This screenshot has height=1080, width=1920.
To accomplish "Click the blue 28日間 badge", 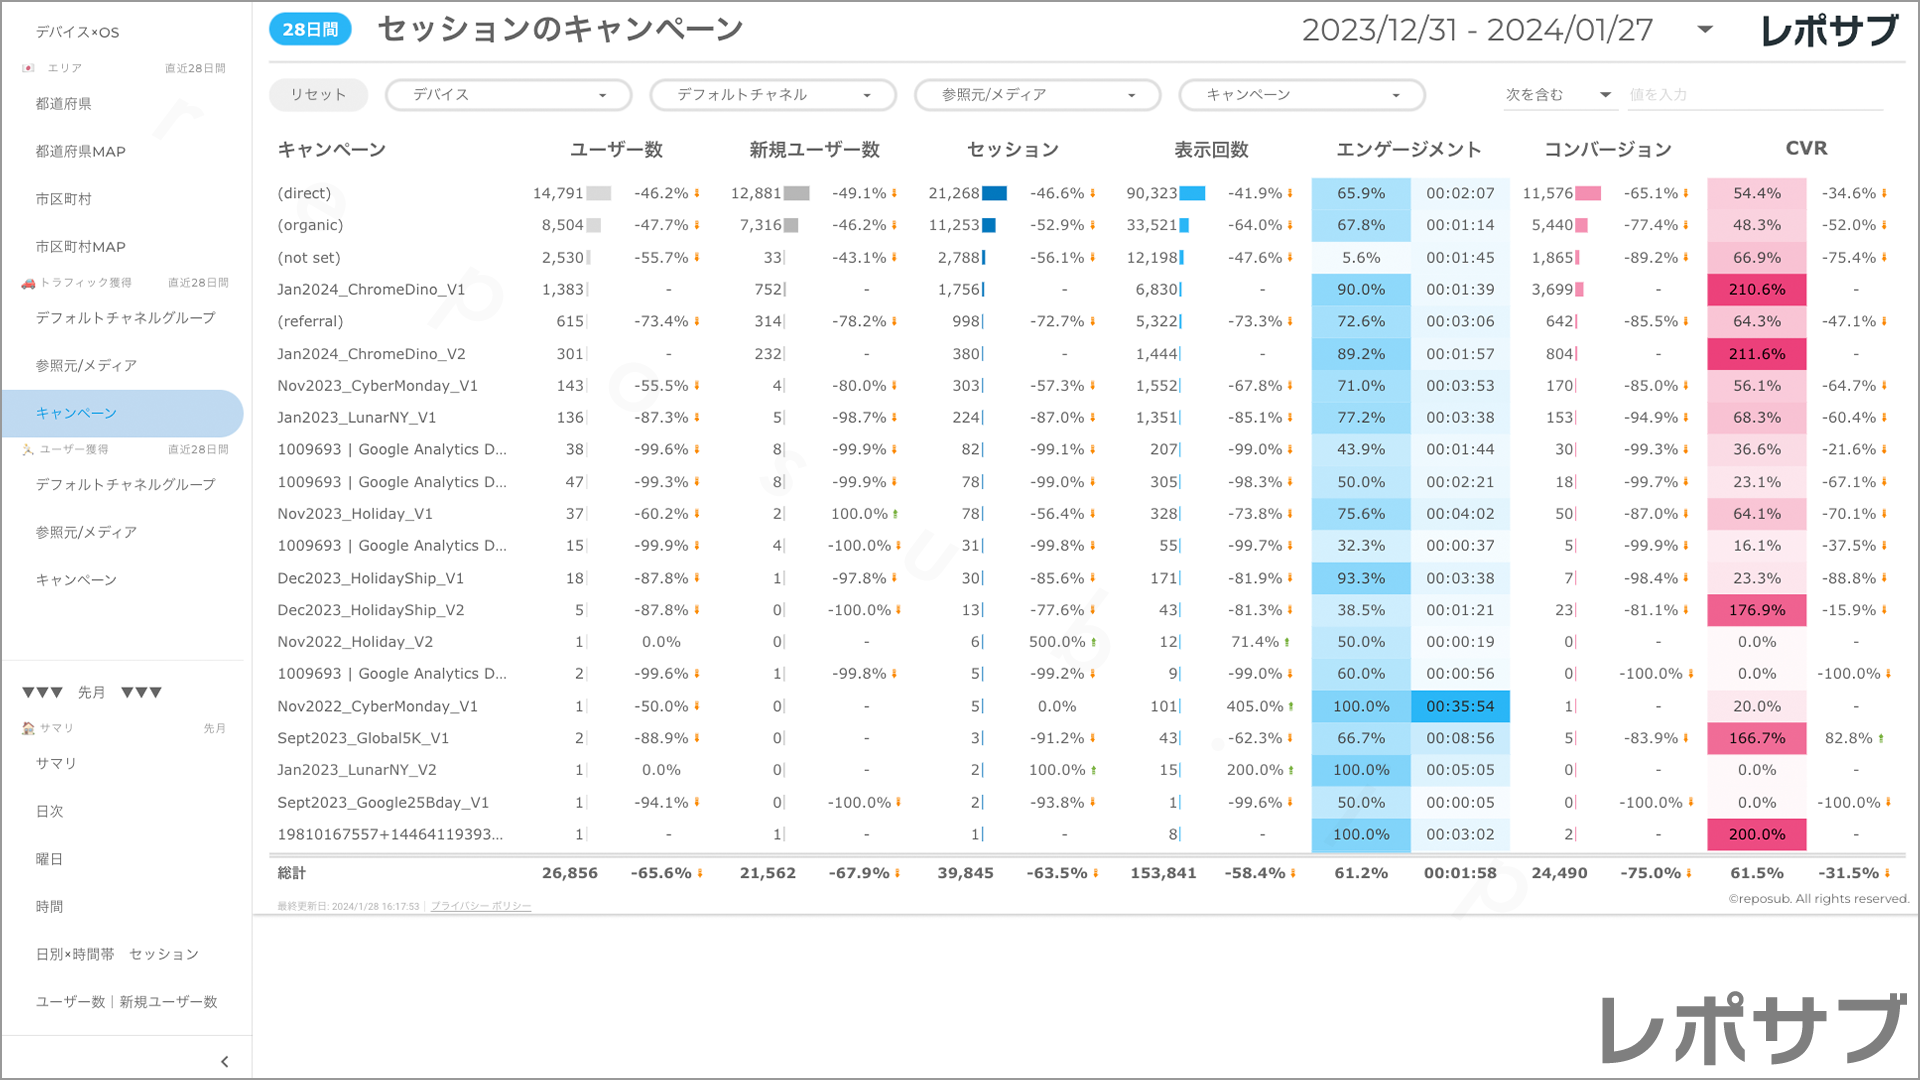I will point(310,30).
